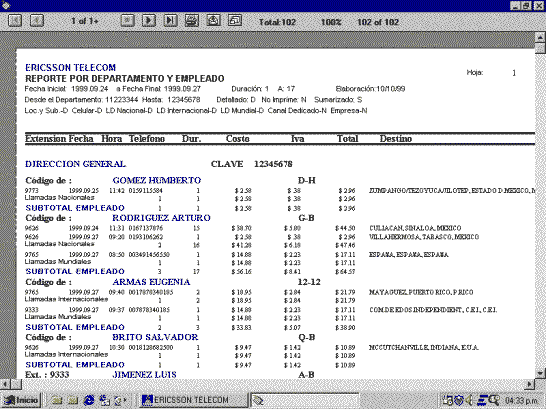The width and height of the screenshot is (546, 410).
Task: Export the report via the export icon
Action: point(213,21)
